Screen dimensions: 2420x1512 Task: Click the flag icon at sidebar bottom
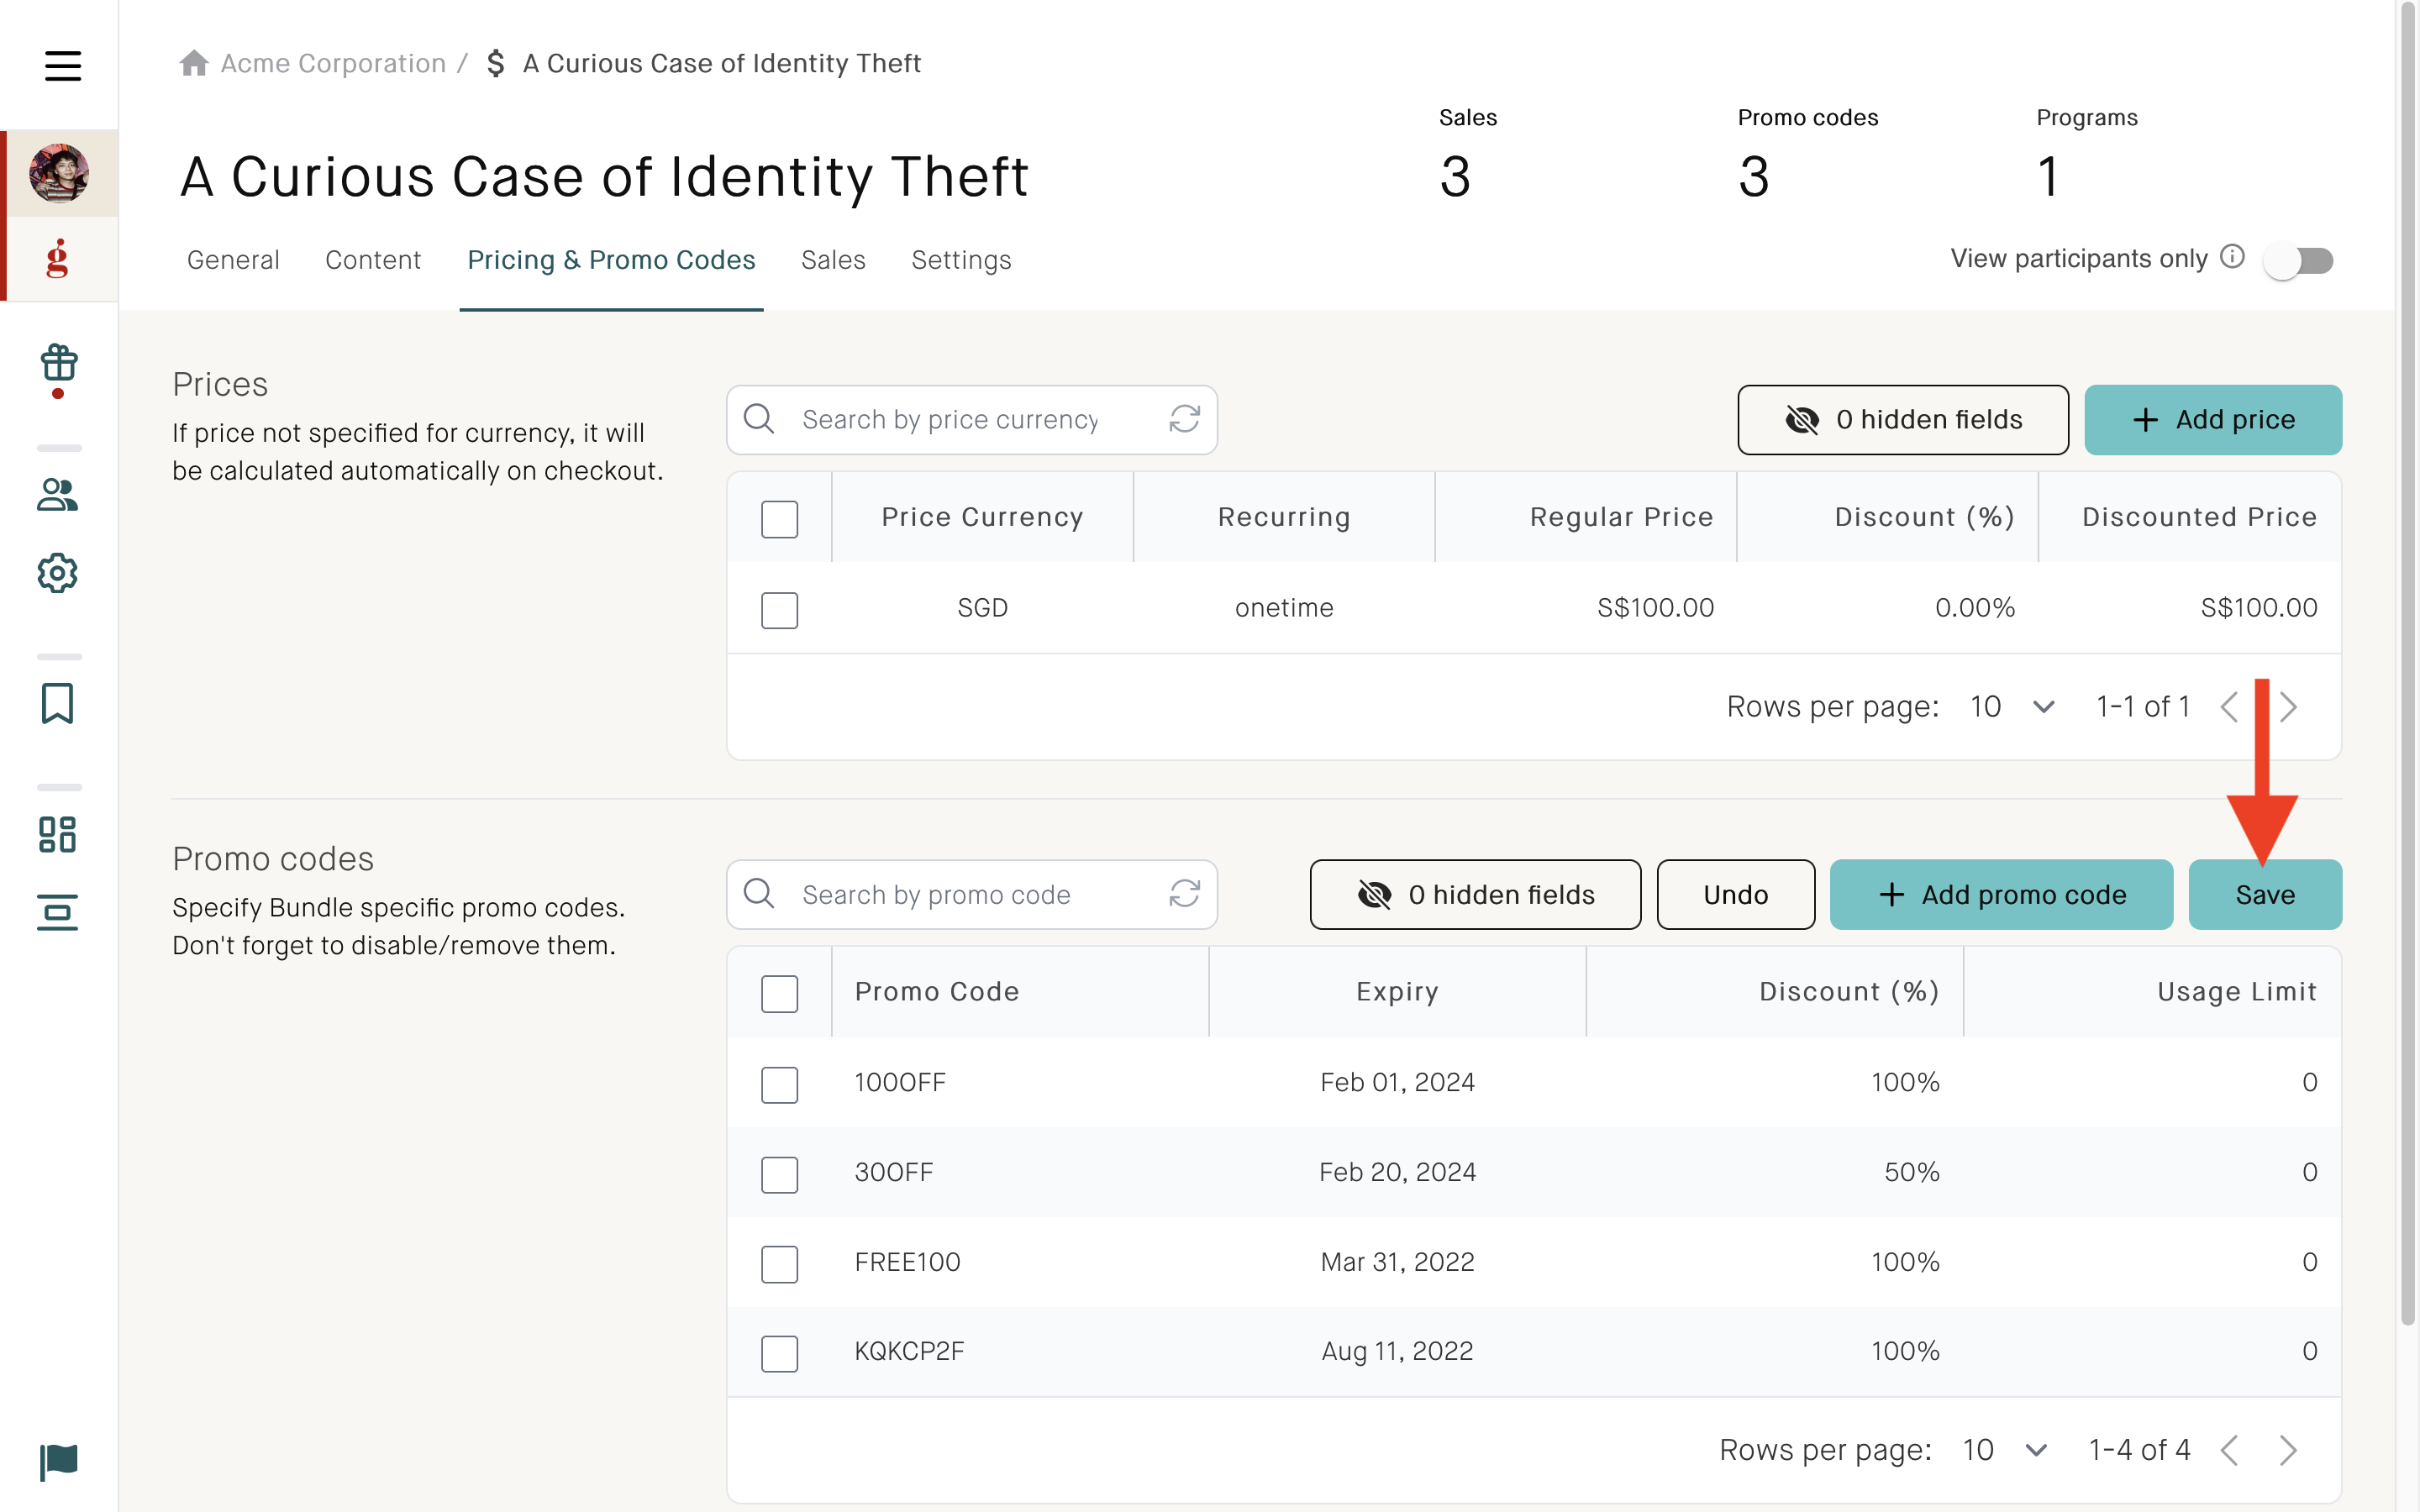[x=58, y=1462]
